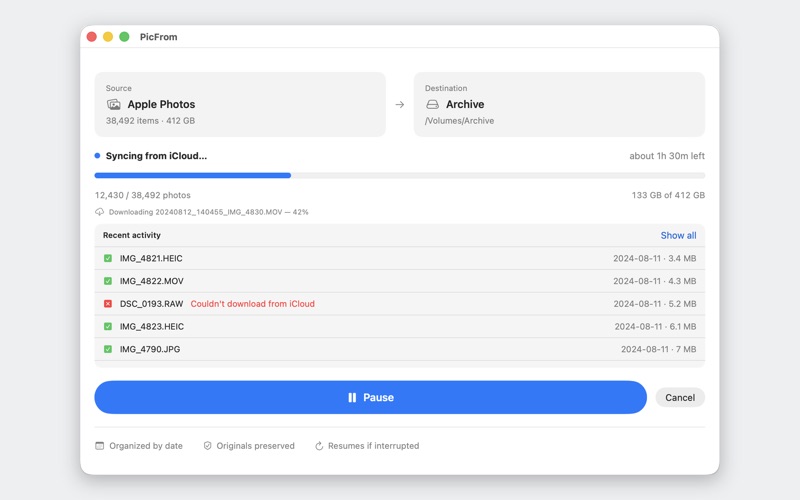Select the IMG_4821.HEIC file name
The image size is (800, 500).
pyautogui.click(x=151, y=258)
